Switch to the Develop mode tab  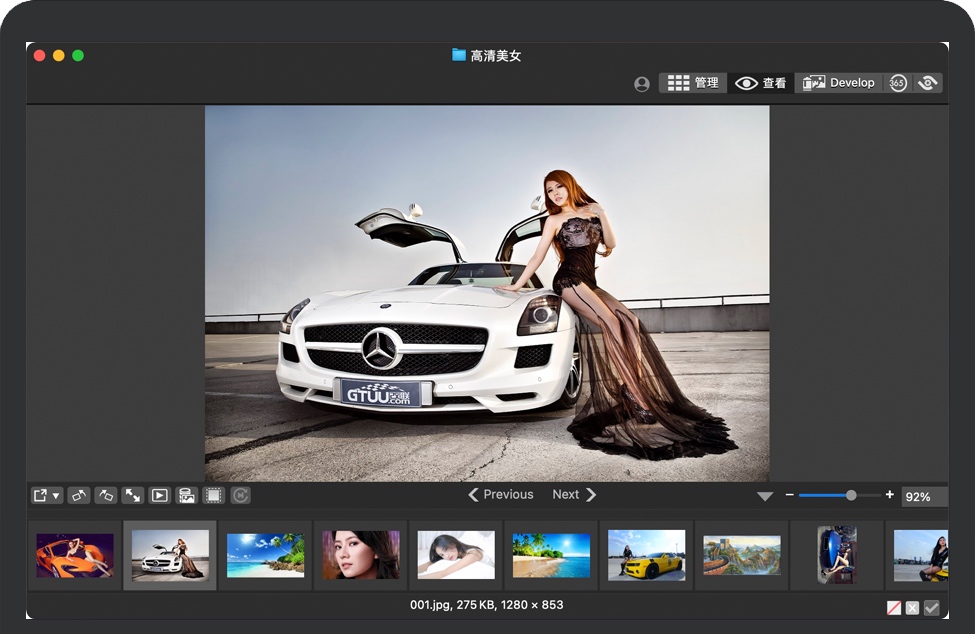[839, 83]
